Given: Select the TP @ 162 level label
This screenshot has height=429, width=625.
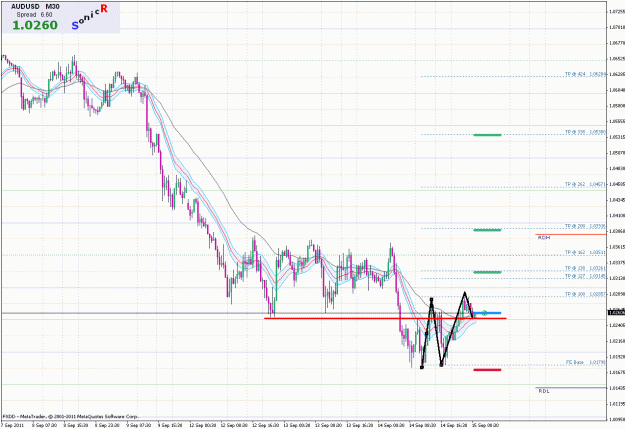Looking at the screenshot, I should tap(585, 252).
